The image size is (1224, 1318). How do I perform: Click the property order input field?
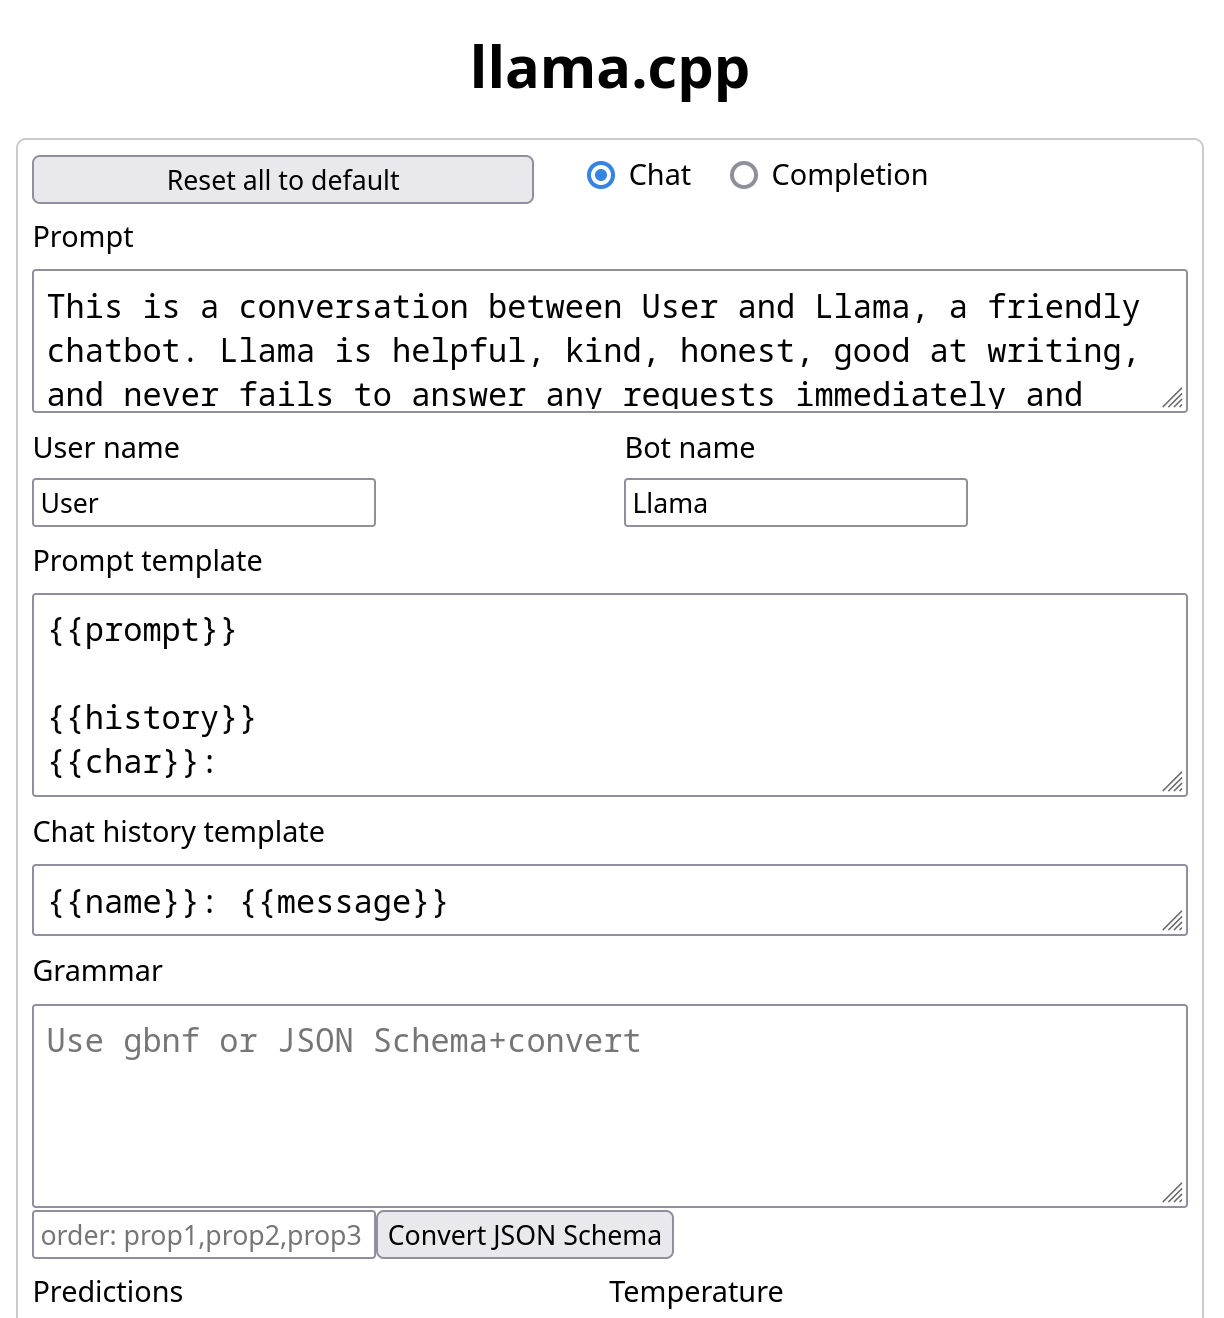204,1235
